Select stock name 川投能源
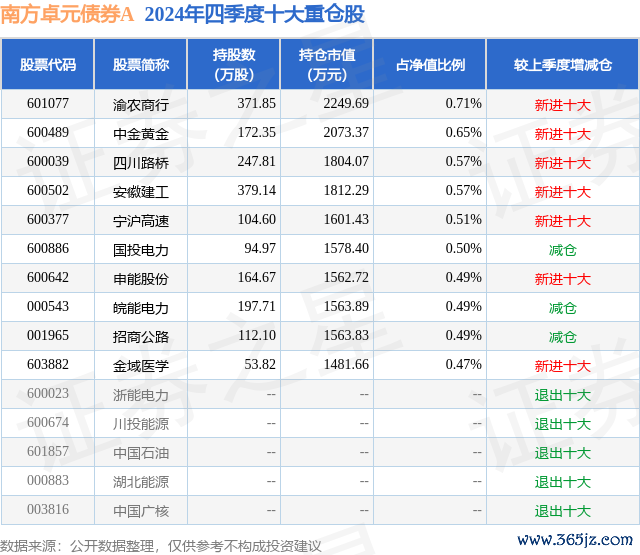 tap(141, 424)
